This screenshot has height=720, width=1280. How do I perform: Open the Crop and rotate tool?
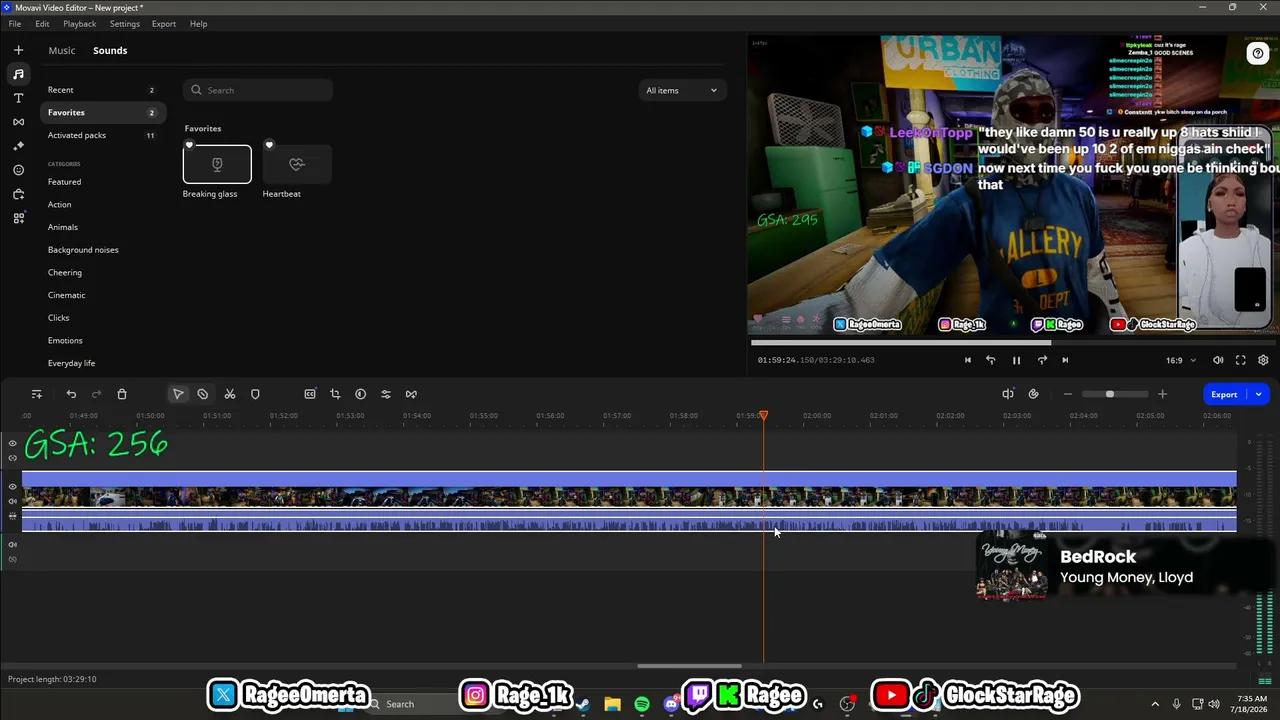tap(335, 394)
